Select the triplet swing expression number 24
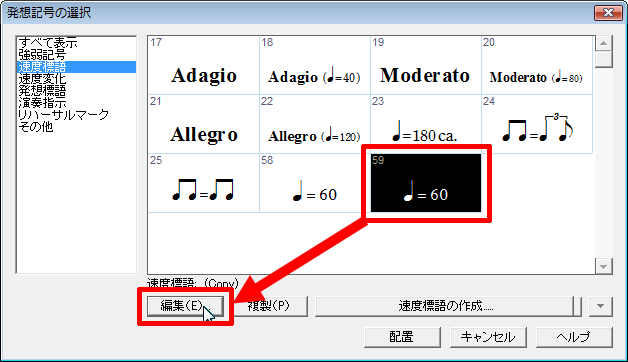This screenshot has width=628, height=362. pos(537,124)
